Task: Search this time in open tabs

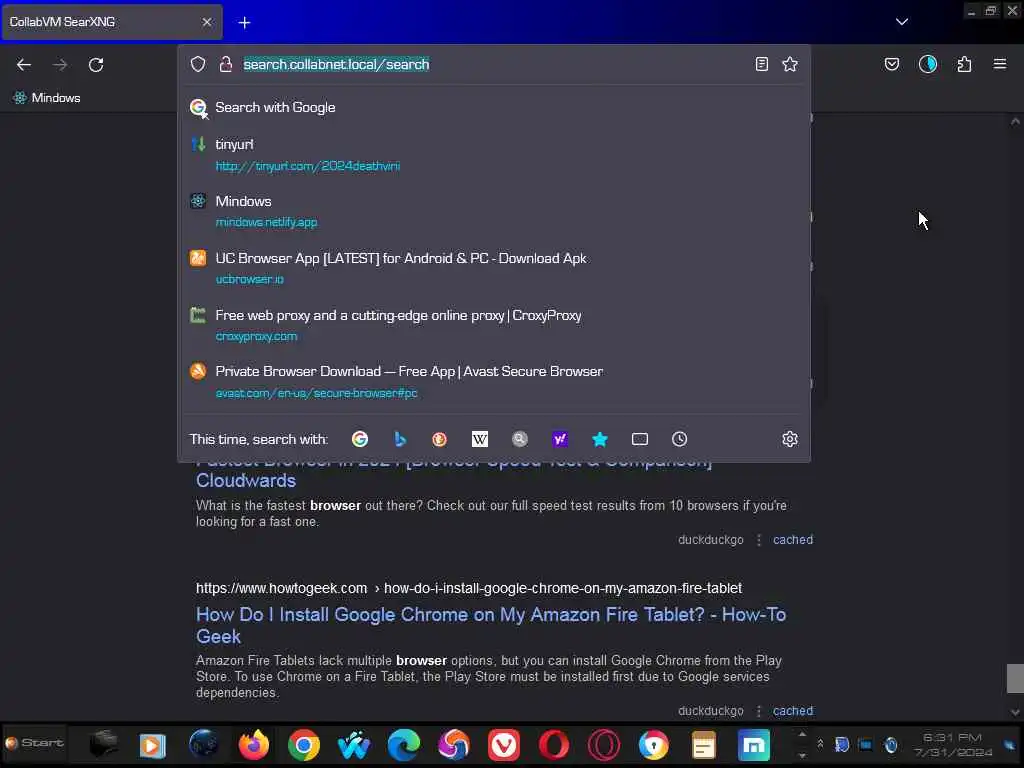Action: coord(639,439)
